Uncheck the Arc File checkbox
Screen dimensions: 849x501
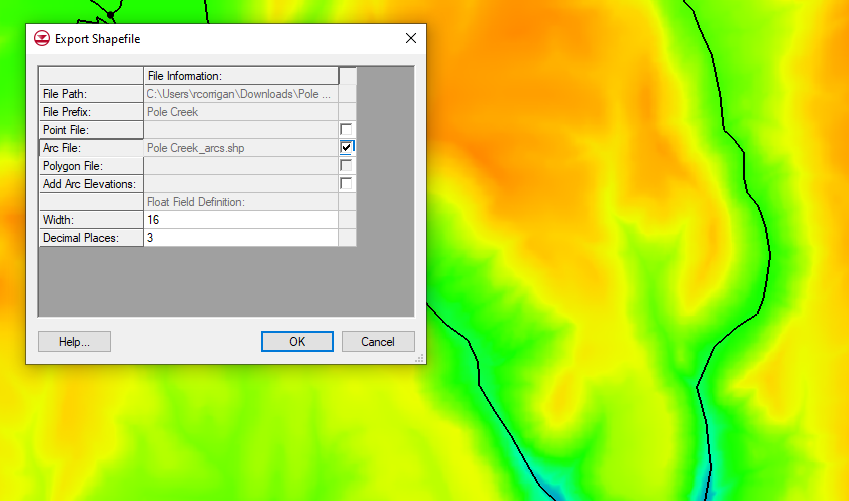[x=346, y=147]
